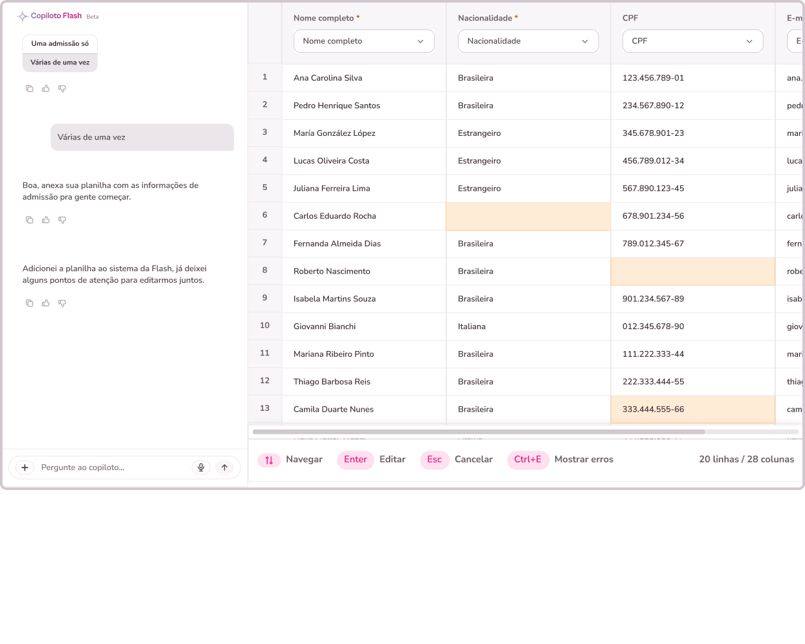Viewport: 805px width, 644px height.
Task: Activate the microphone voice input
Action: pos(201,467)
